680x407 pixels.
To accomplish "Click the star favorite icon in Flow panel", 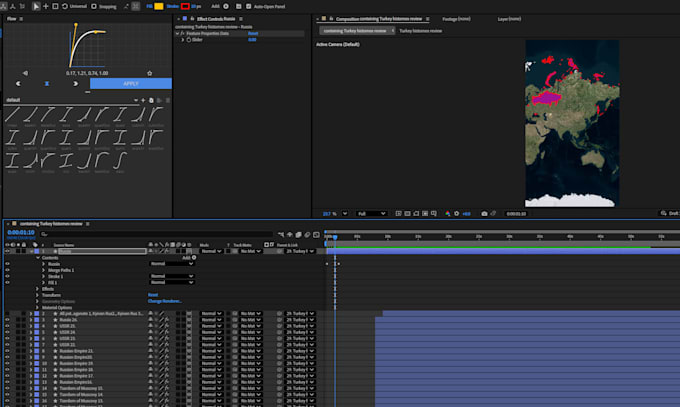I will (150, 73).
